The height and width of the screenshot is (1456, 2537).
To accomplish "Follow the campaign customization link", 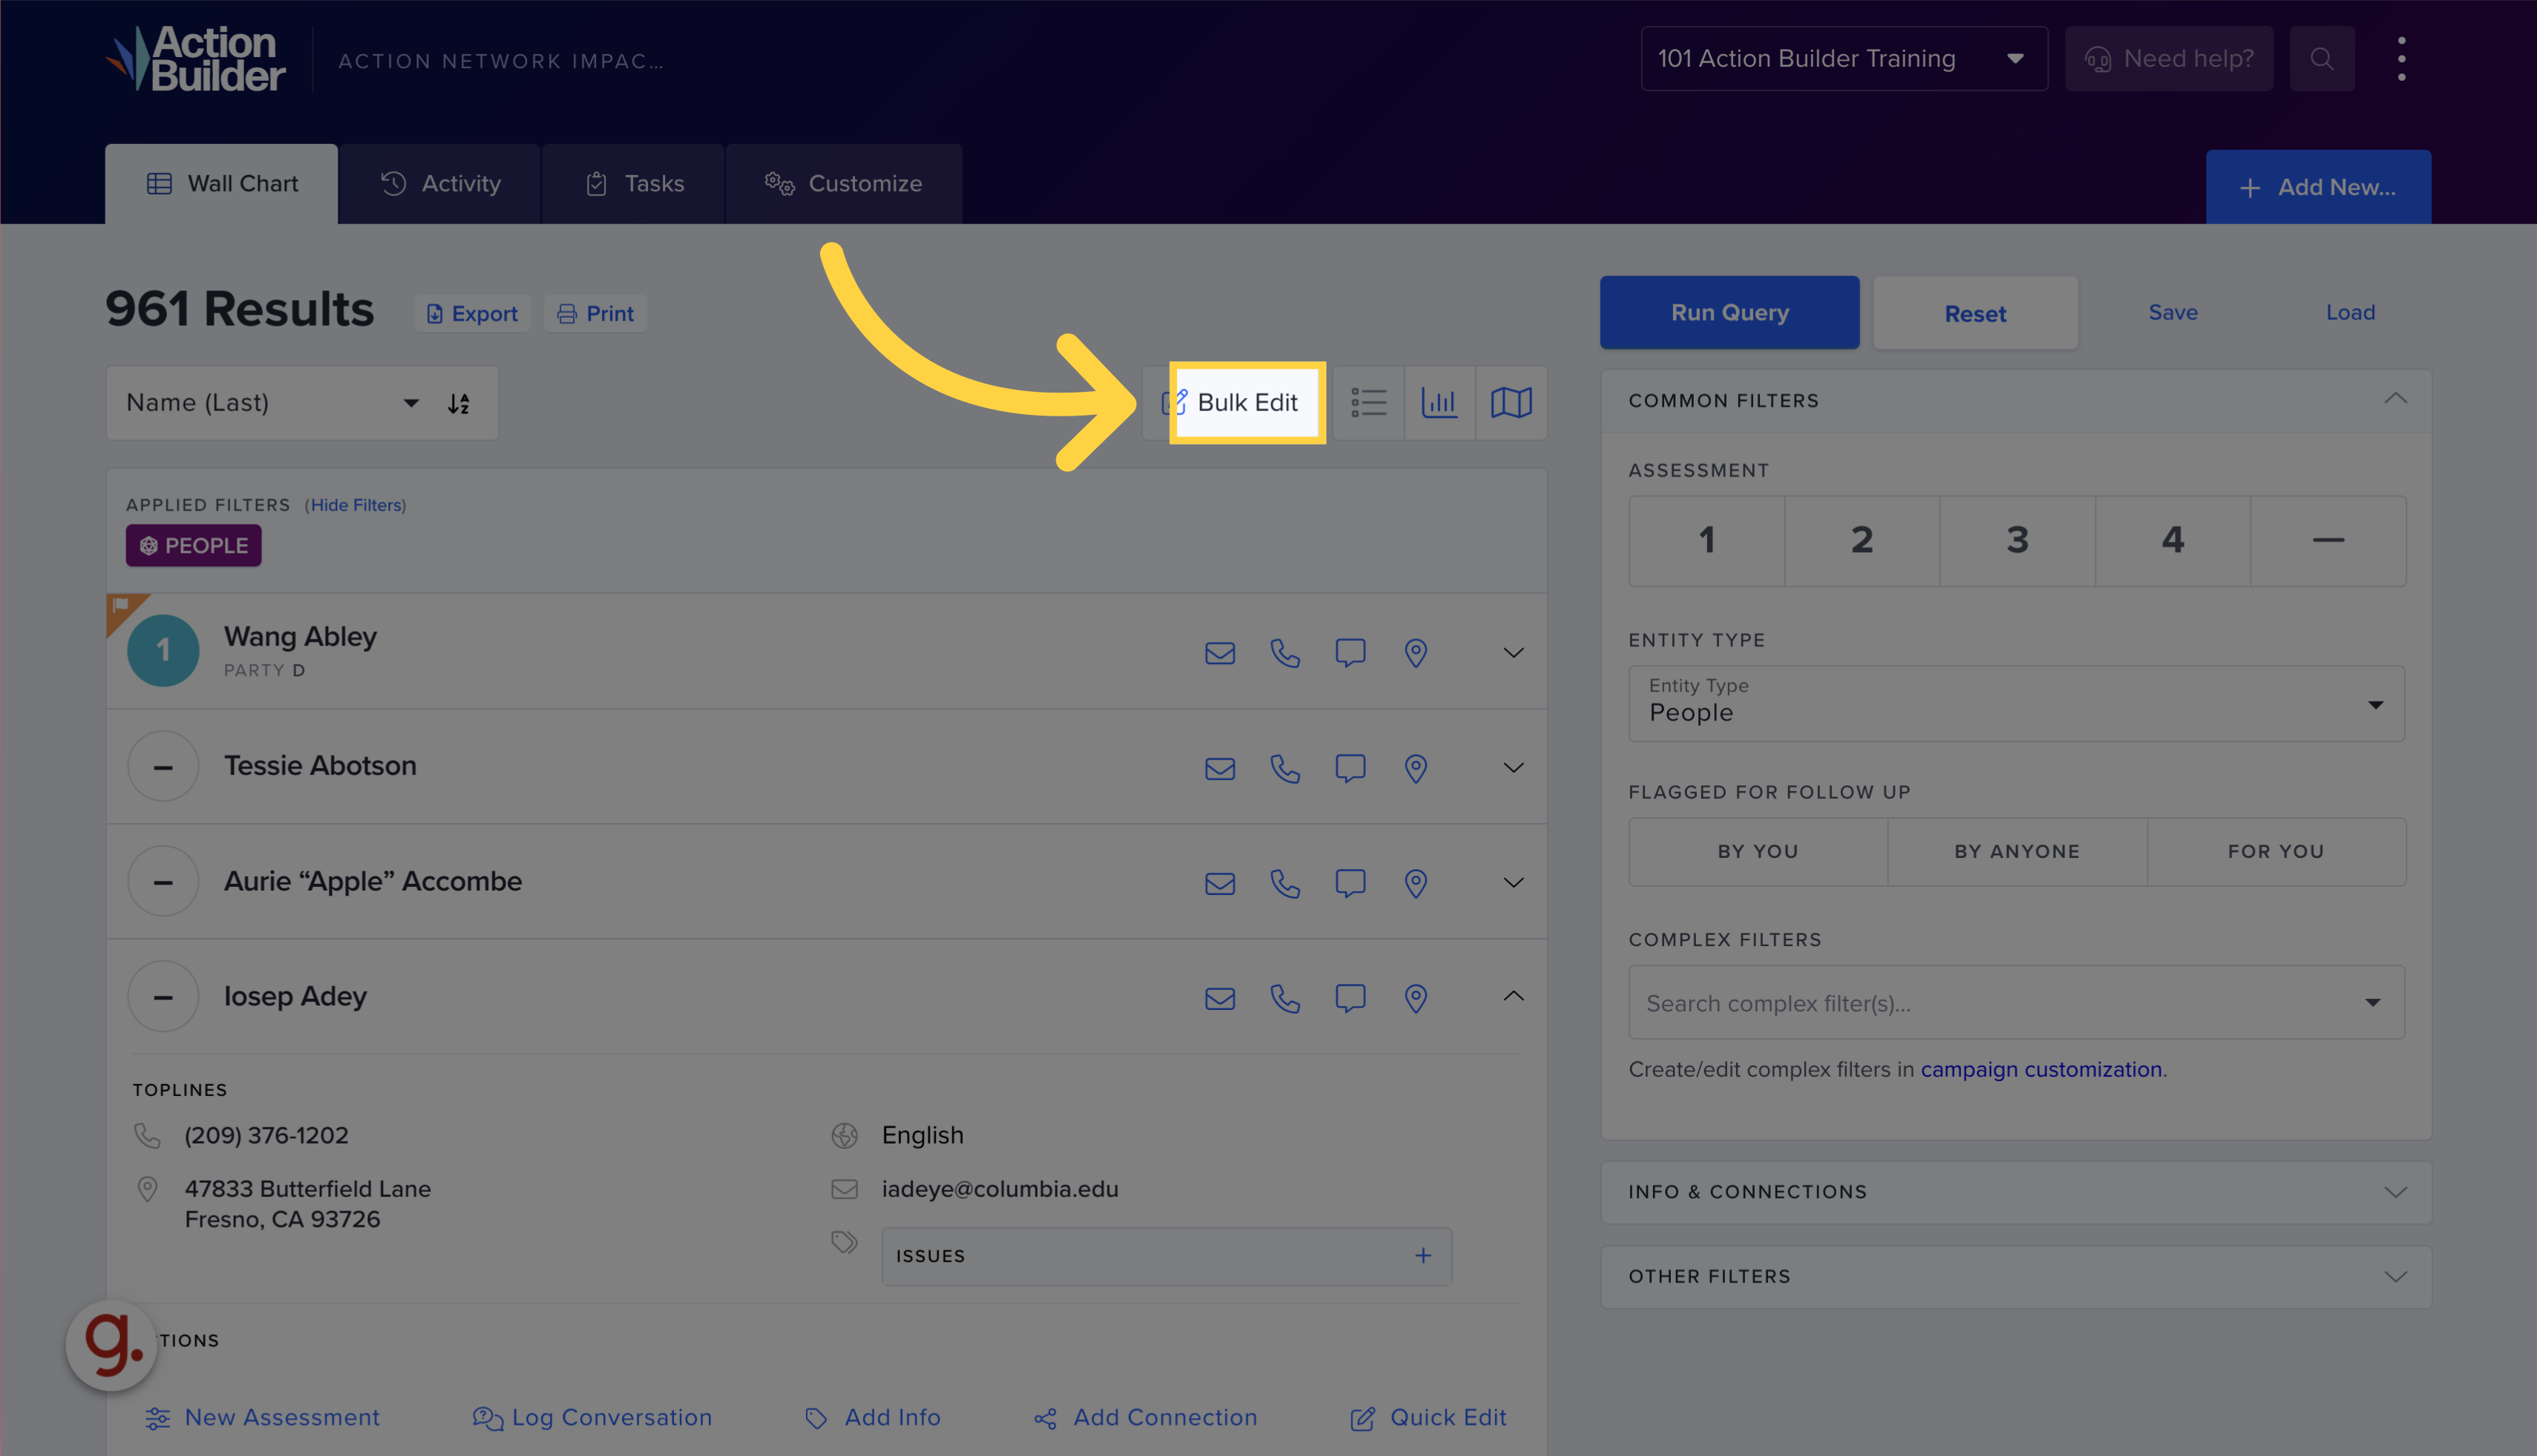I will point(2042,1069).
